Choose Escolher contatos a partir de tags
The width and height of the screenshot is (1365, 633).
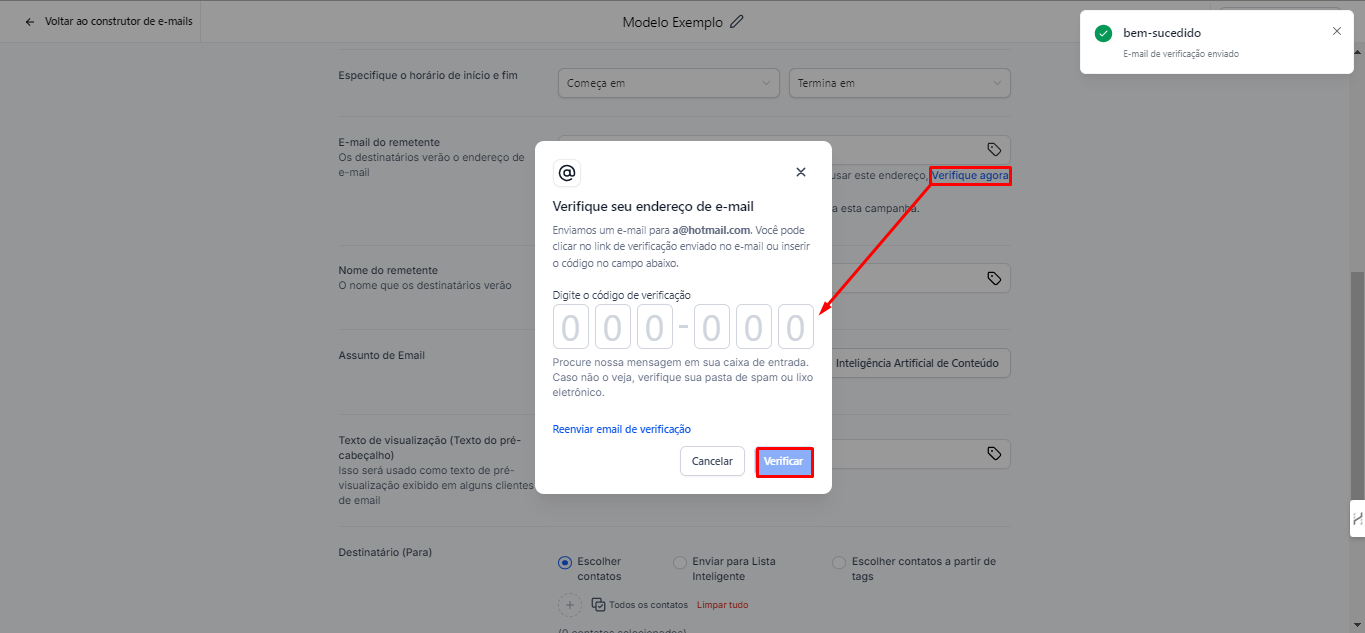pos(839,562)
